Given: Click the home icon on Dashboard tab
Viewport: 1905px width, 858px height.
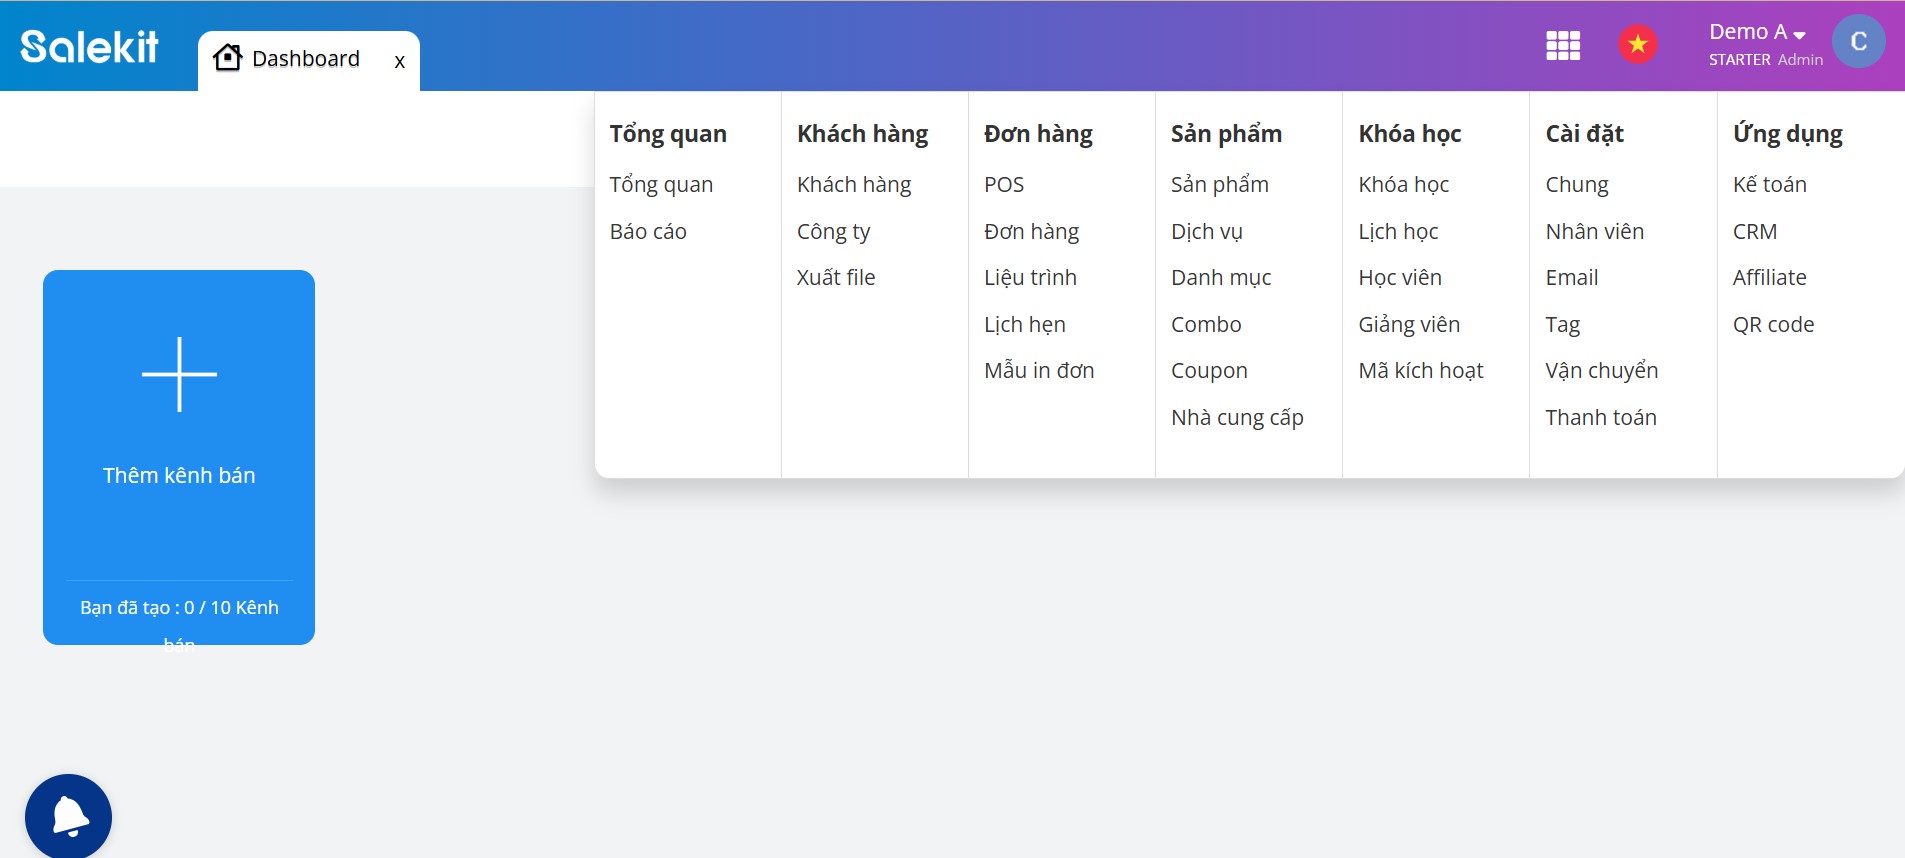Looking at the screenshot, I should [228, 58].
